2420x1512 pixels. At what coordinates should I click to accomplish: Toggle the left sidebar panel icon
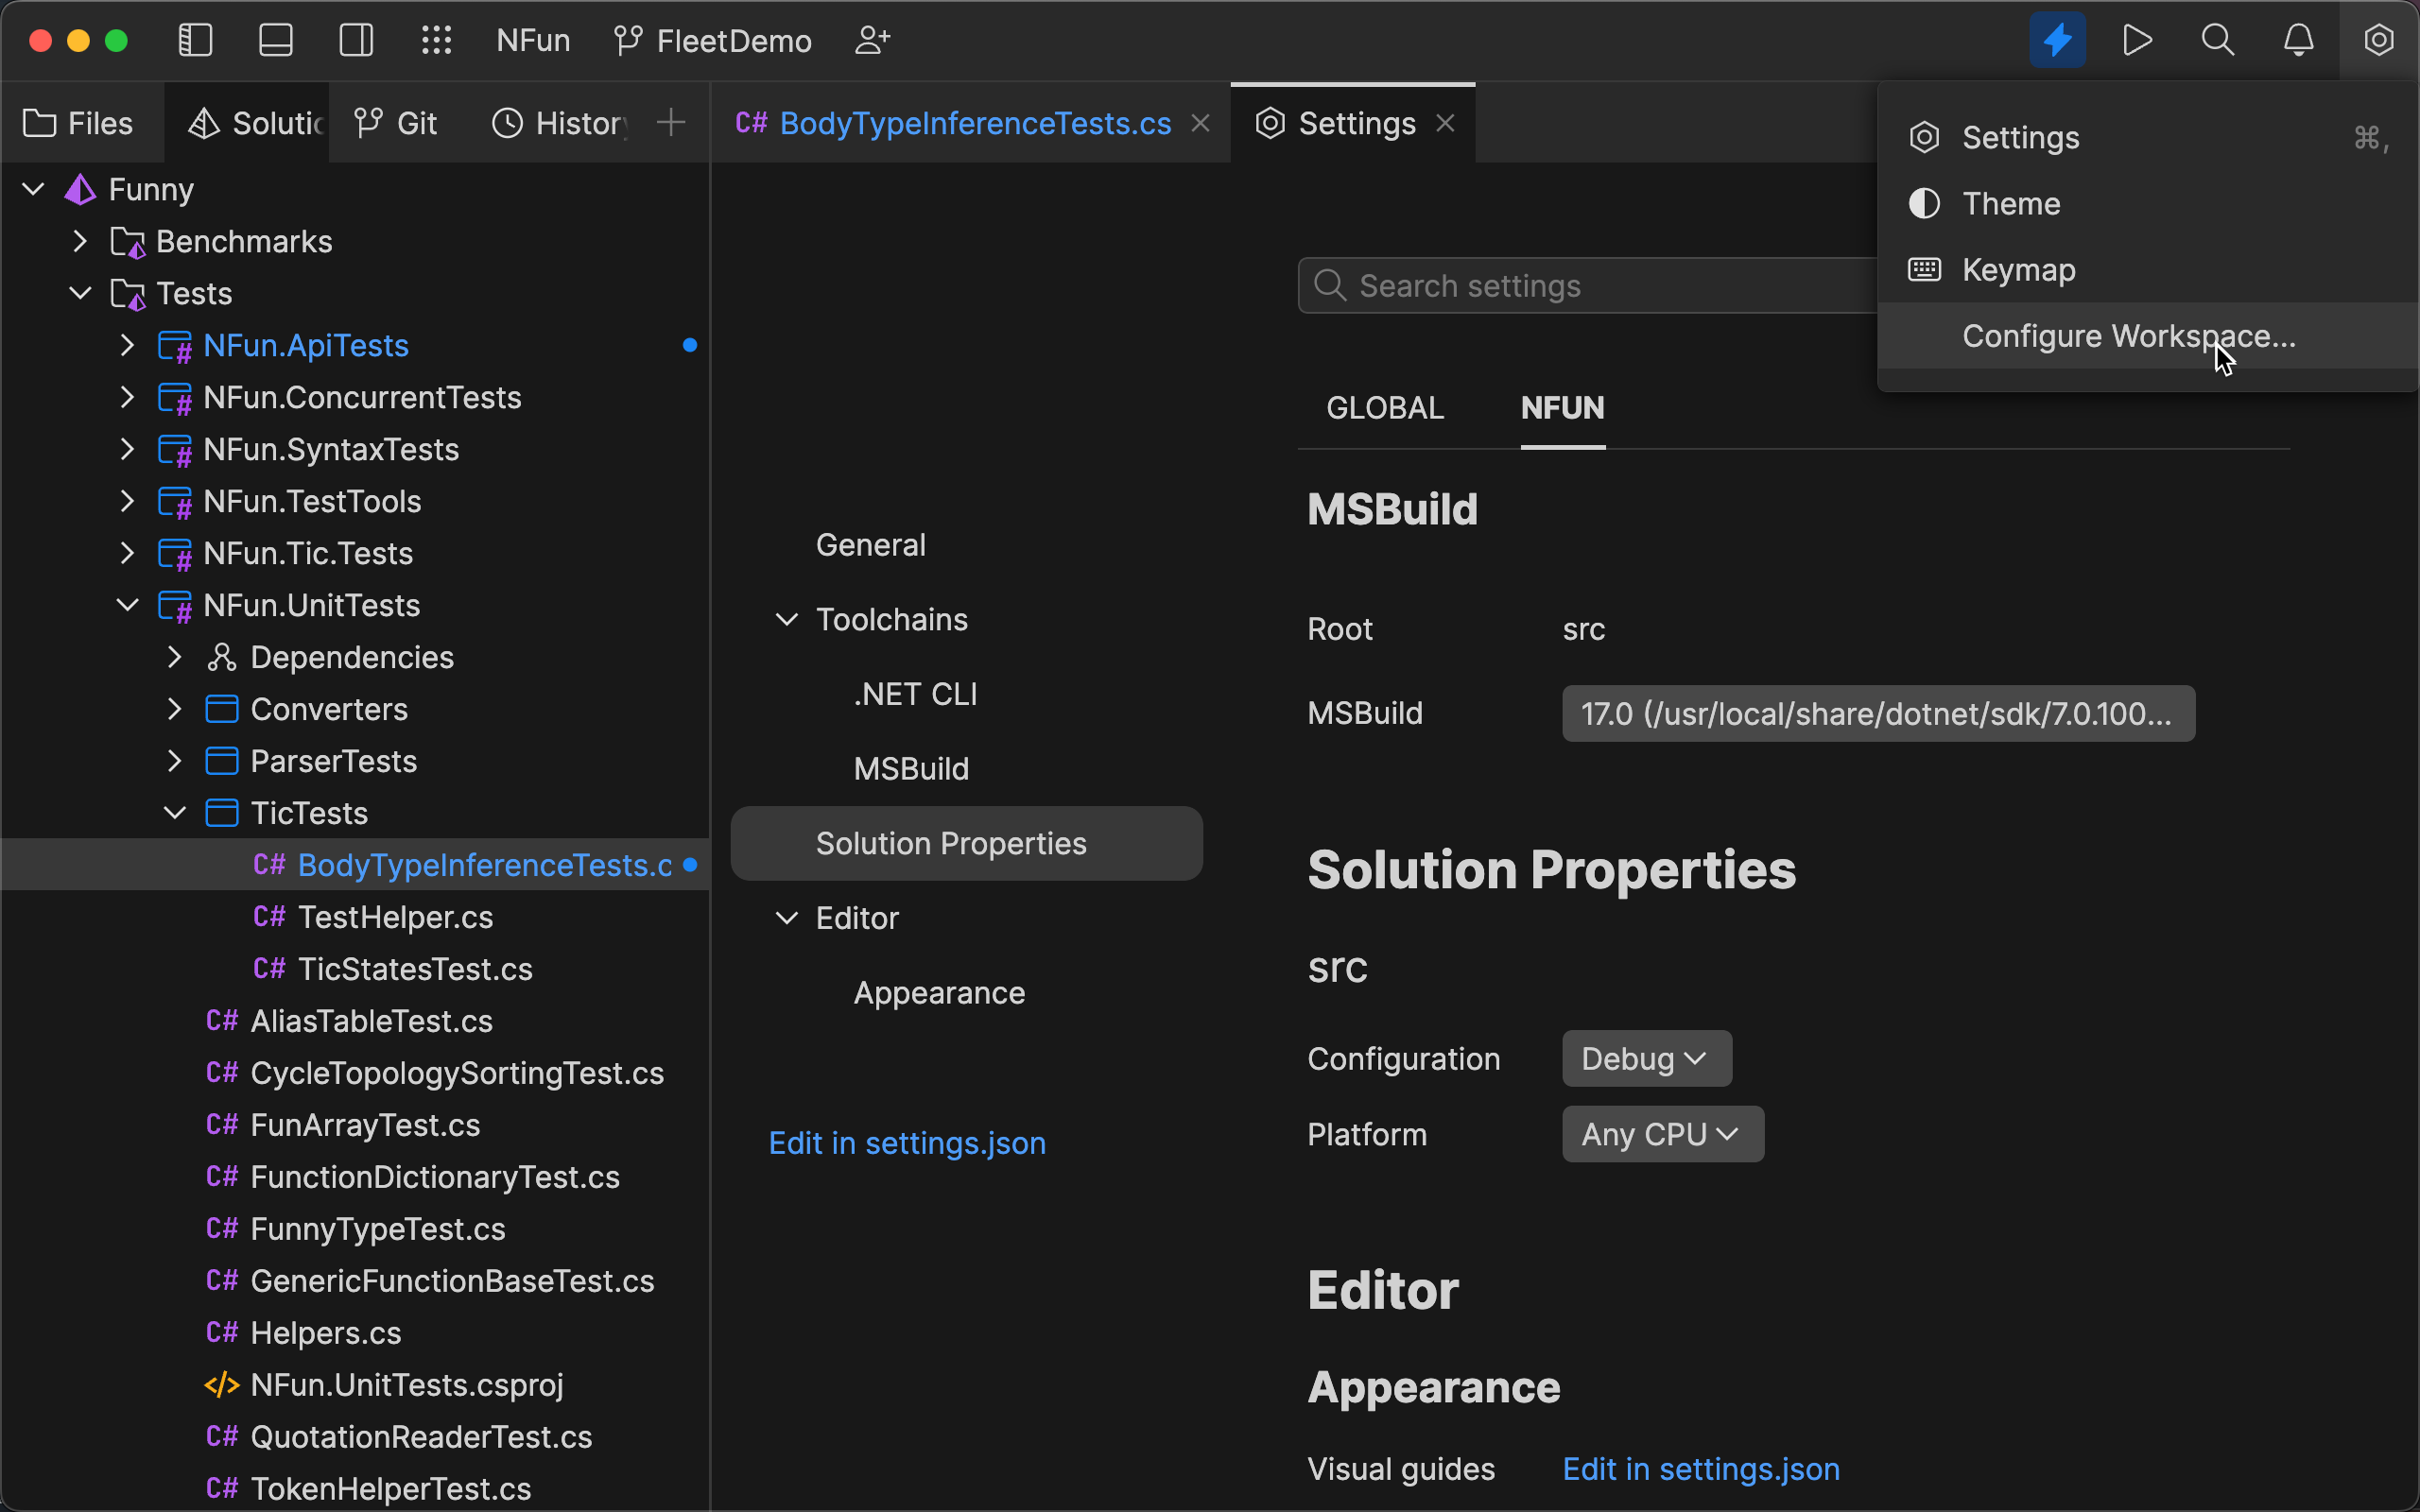tap(195, 40)
